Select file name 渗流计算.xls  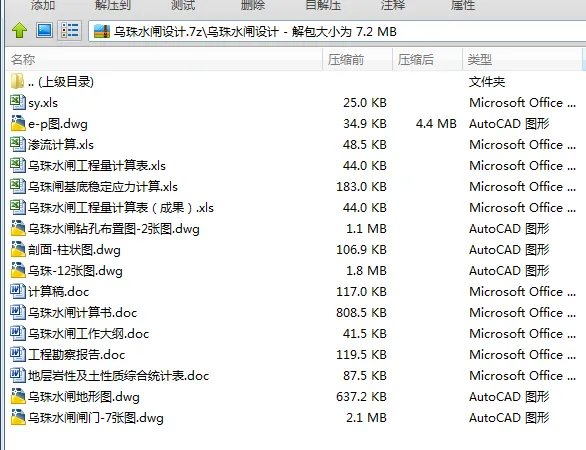pos(61,145)
